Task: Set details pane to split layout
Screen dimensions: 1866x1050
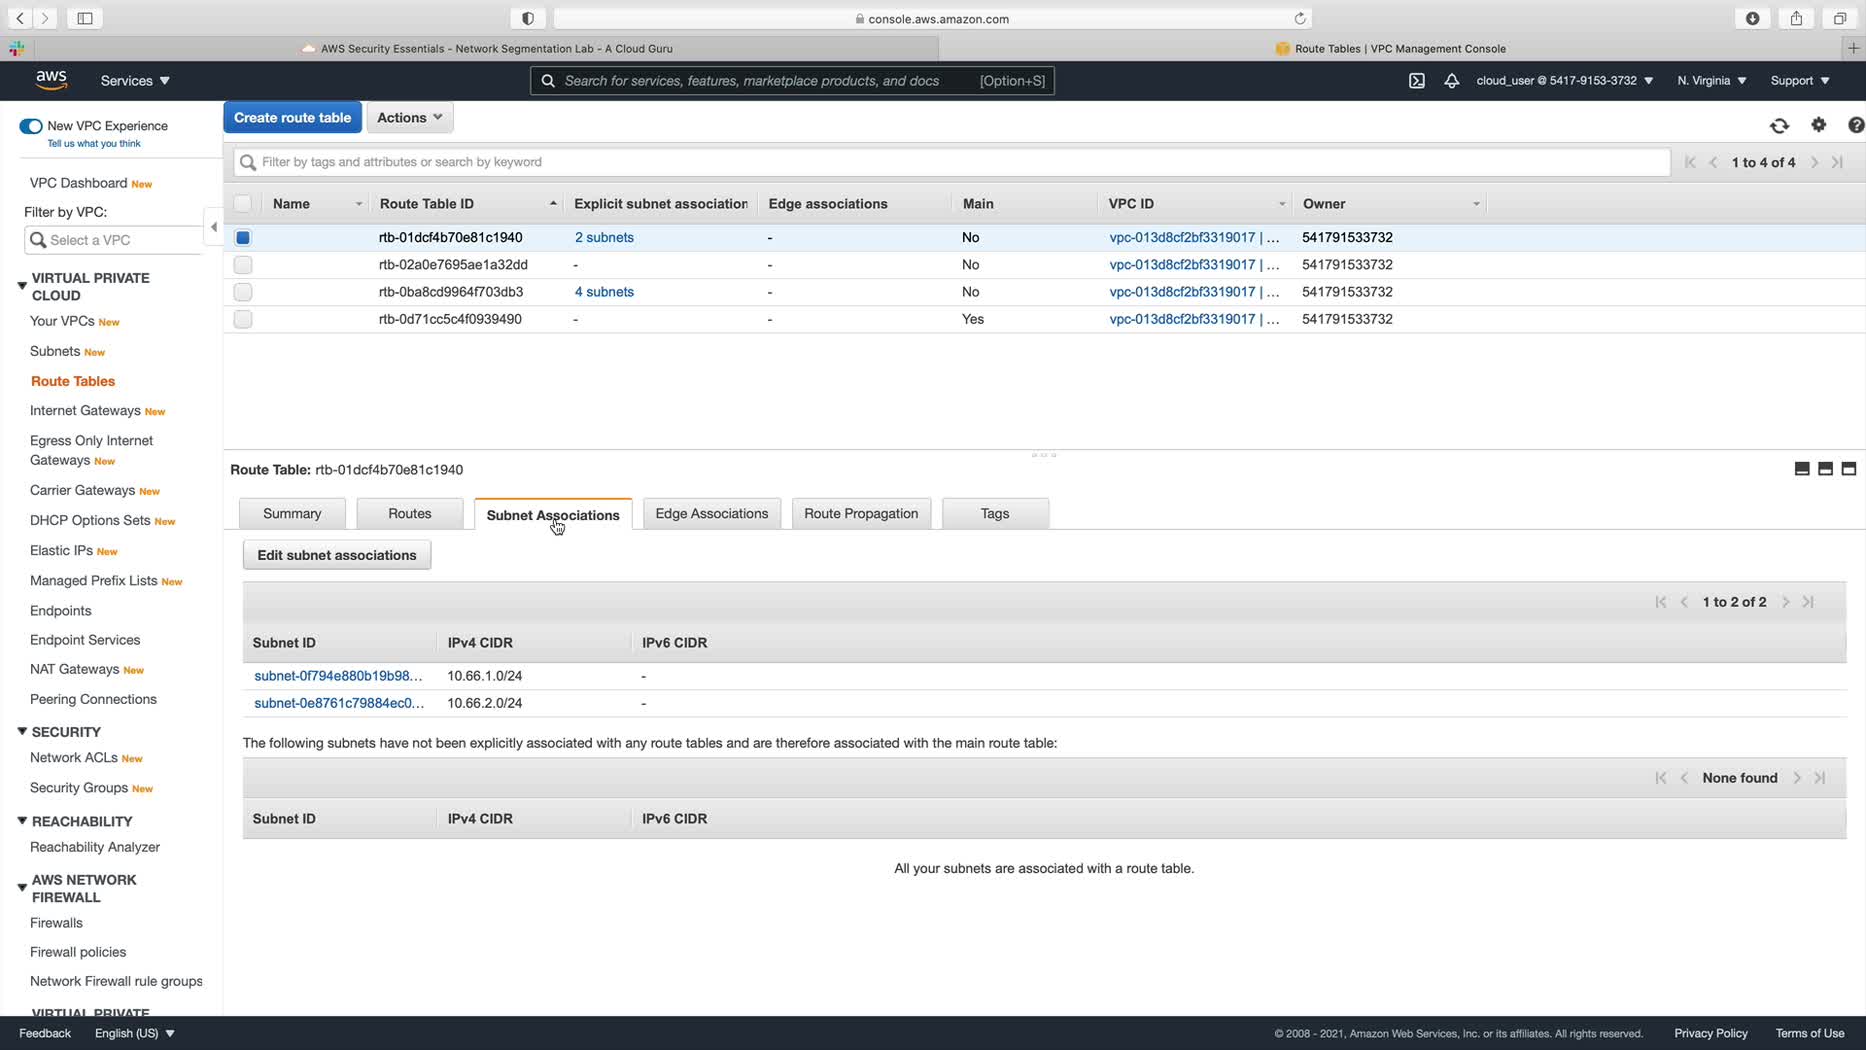Action: coord(1825,469)
